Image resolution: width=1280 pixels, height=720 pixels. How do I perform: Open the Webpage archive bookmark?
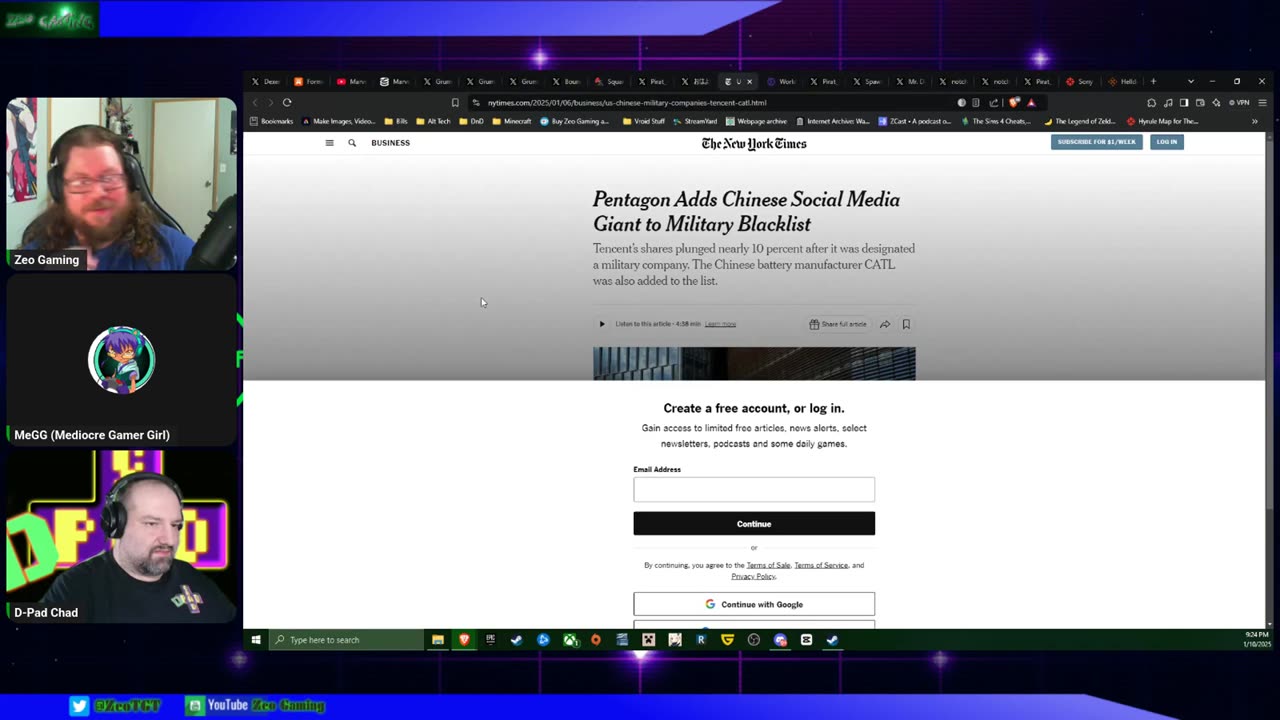(x=756, y=122)
